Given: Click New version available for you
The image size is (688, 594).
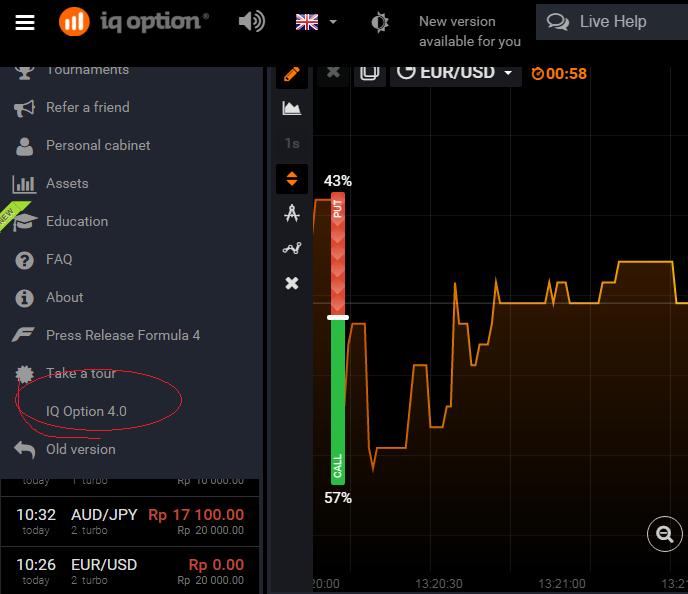Looking at the screenshot, I should pos(469,31).
